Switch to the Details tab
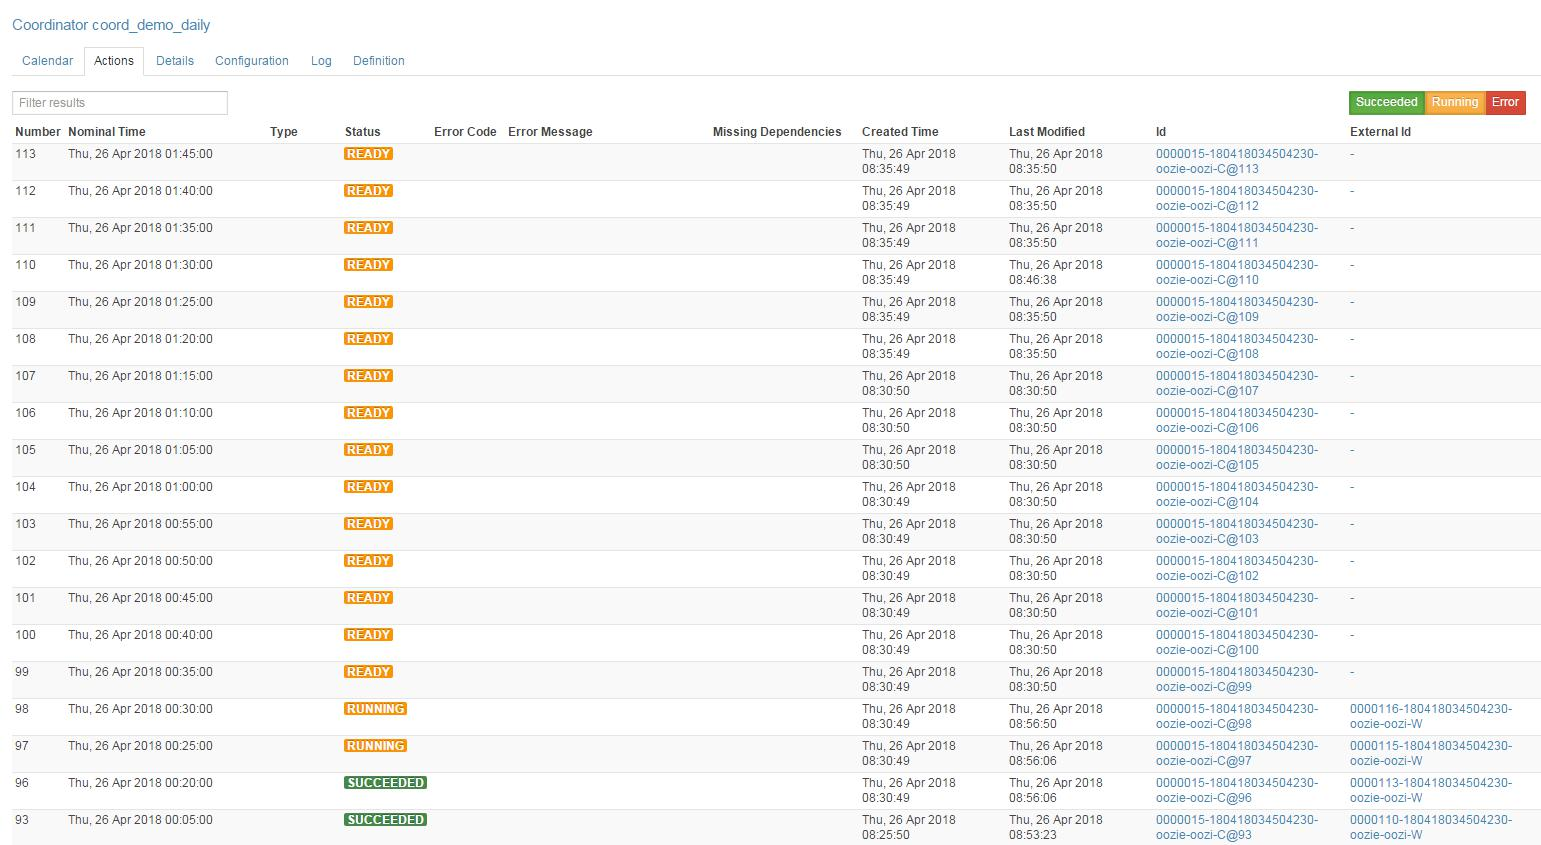The image size is (1541, 845). click(x=175, y=61)
